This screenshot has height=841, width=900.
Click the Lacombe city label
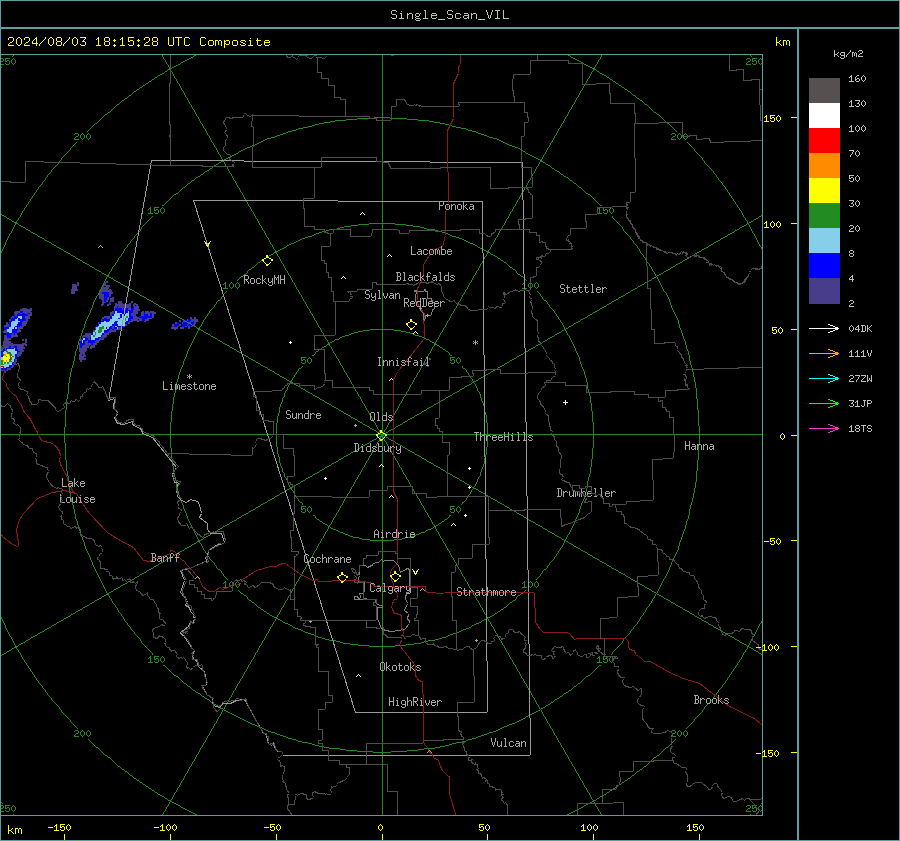coord(431,251)
